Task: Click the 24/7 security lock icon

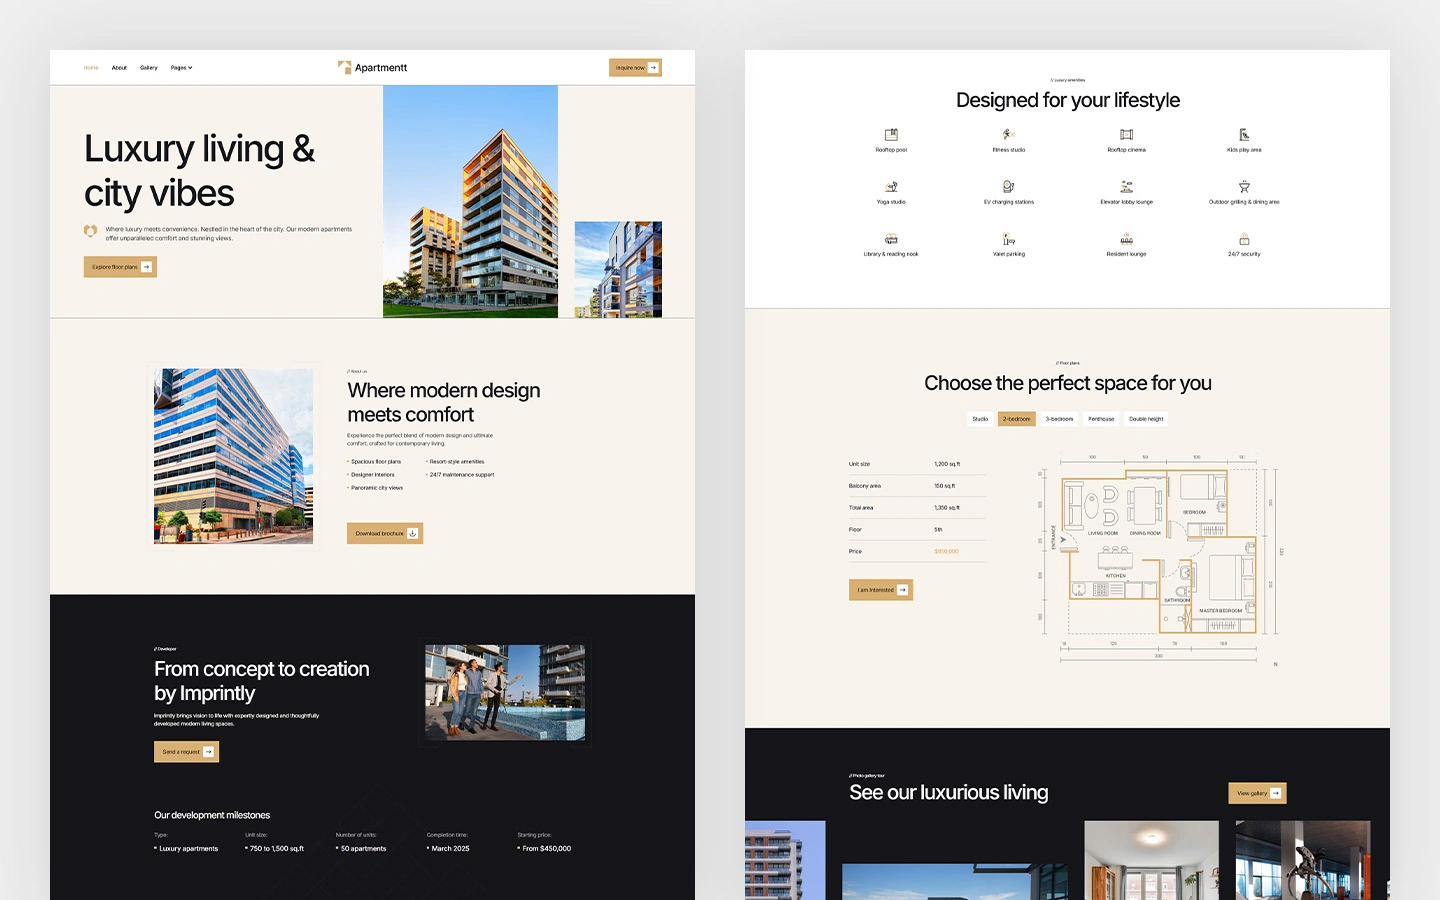Action: point(1244,239)
